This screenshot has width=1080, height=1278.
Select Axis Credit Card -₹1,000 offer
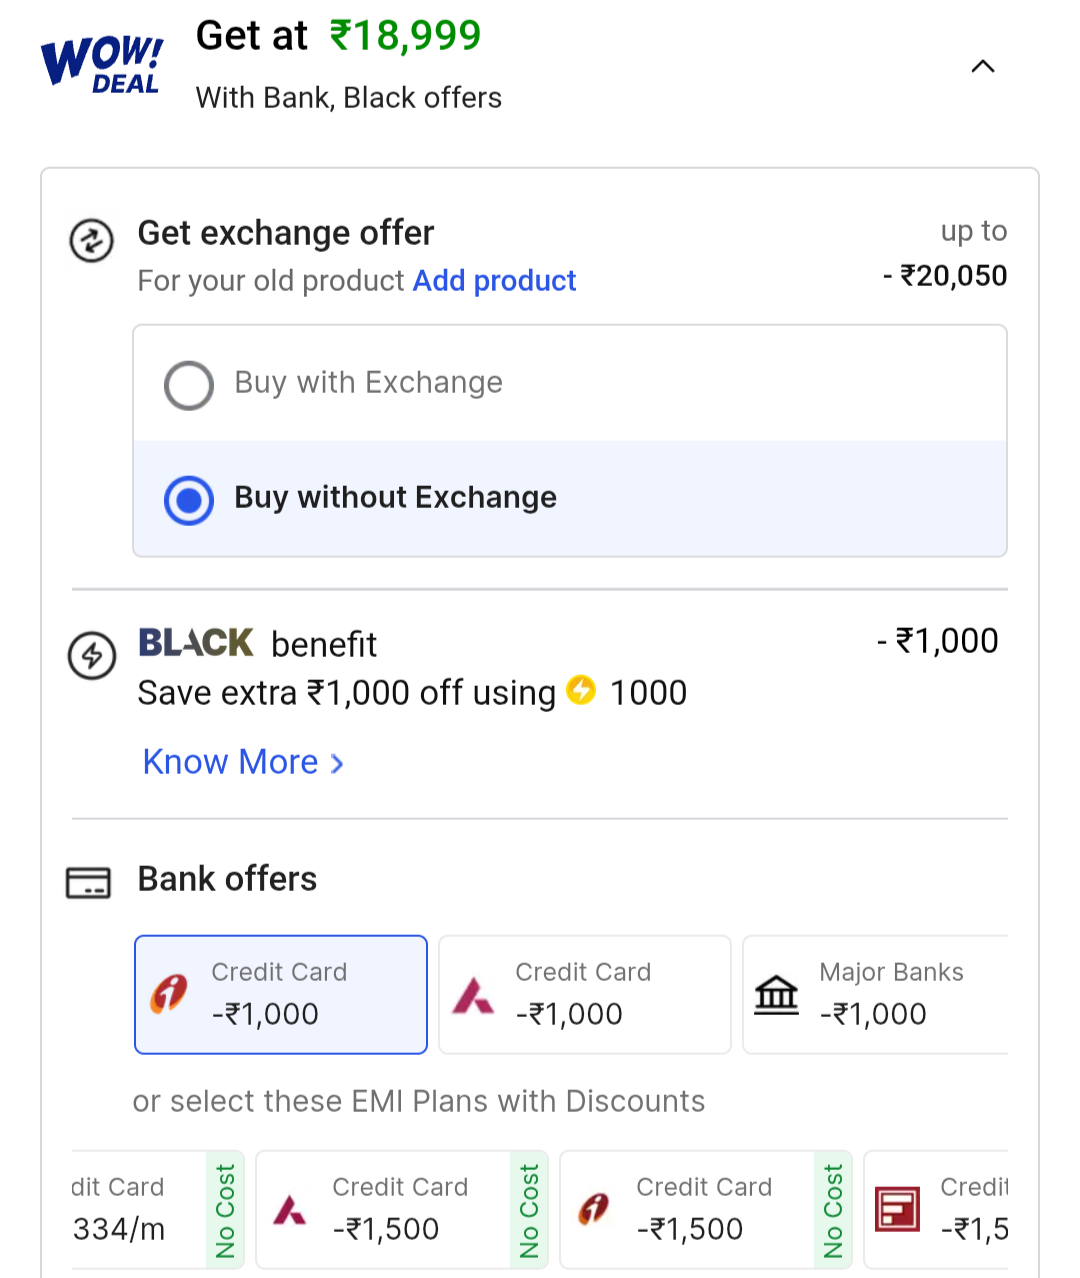[585, 995]
